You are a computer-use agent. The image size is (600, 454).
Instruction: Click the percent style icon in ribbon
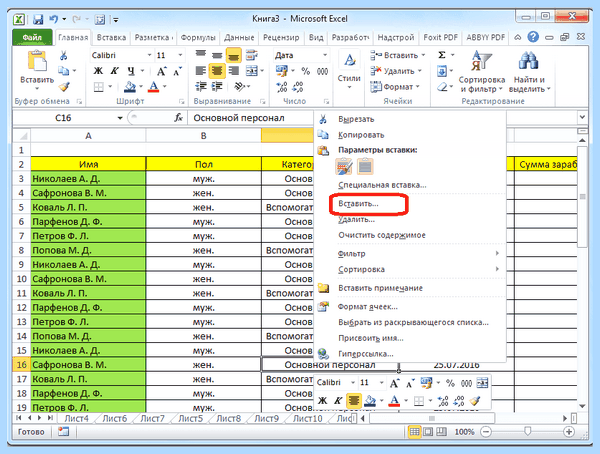pos(305,71)
